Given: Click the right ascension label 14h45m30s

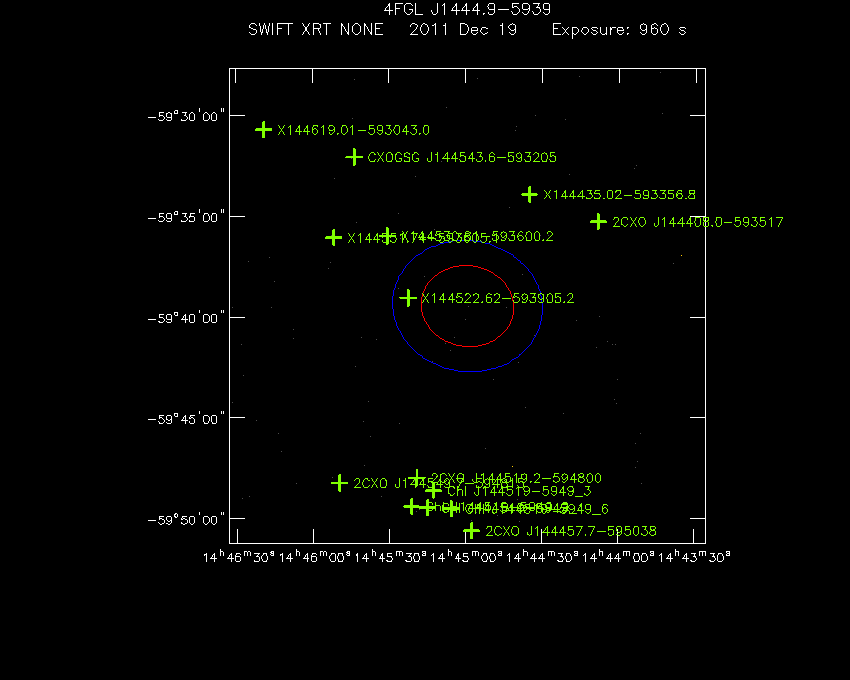Looking at the screenshot, I should coord(391,557).
